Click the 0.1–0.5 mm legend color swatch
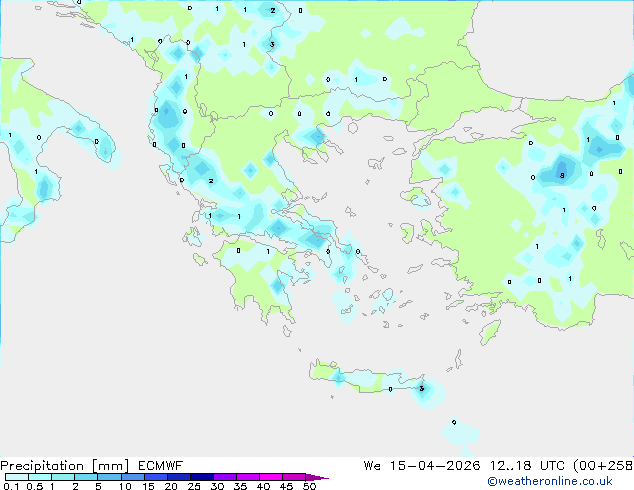634x490 pixels. click(17, 477)
